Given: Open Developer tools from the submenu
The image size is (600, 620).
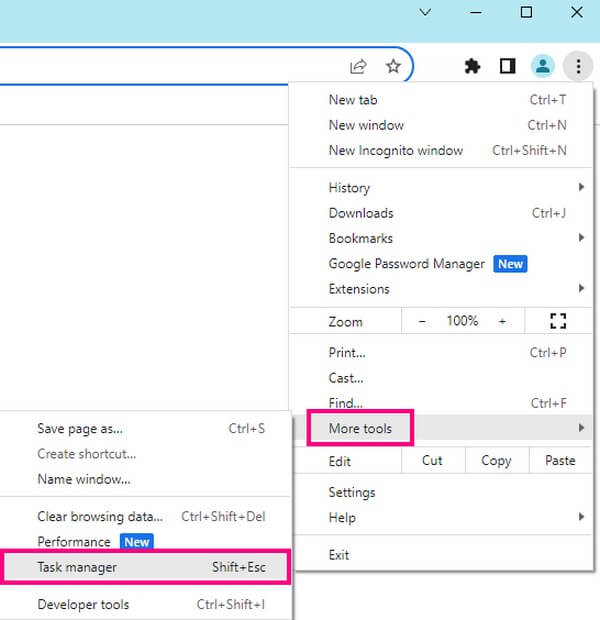Looking at the screenshot, I should click(146, 604).
